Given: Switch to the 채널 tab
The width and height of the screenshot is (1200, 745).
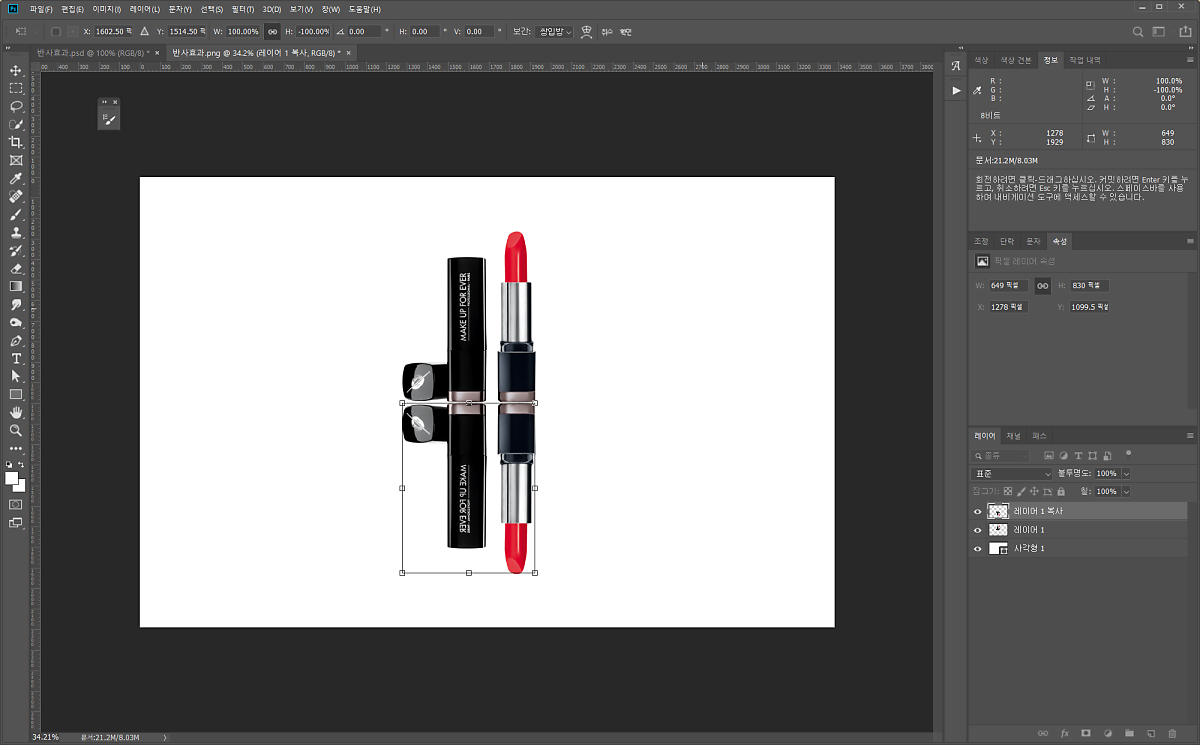Looking at the screenshot, I should (x=1013, y=436).
